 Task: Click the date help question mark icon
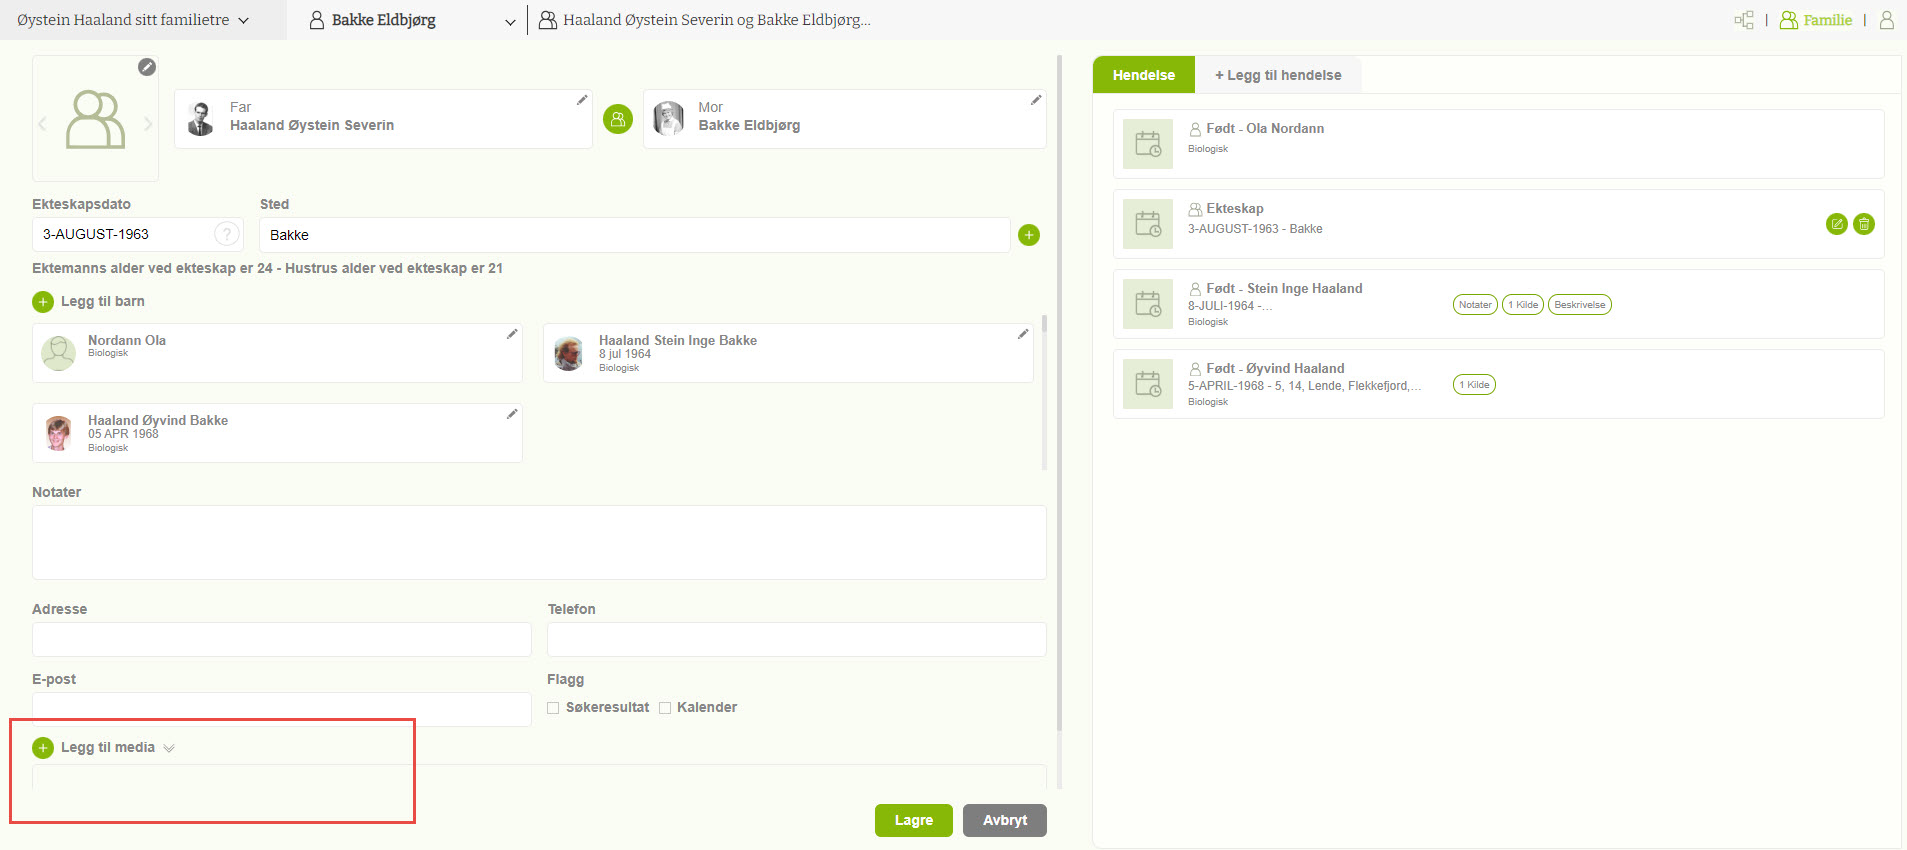pyautogui.click(x=227, y=234)
